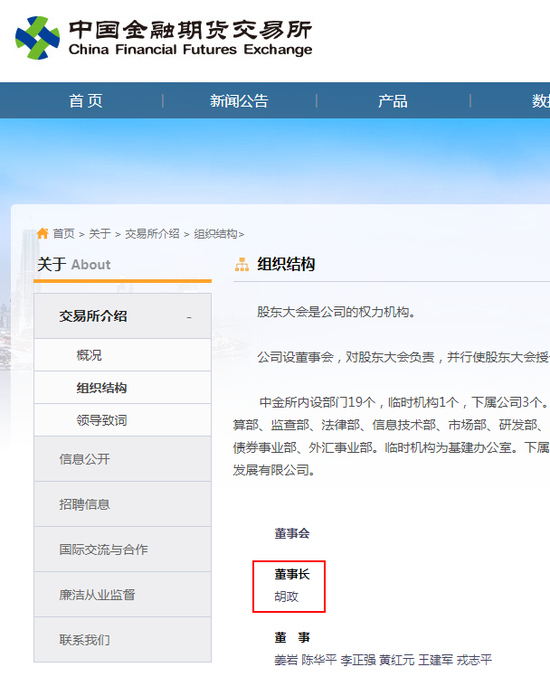Click the paragraph line starting 中金所内设部门19个
This screenshot has height=686, width=550.
tap(404, 402)
